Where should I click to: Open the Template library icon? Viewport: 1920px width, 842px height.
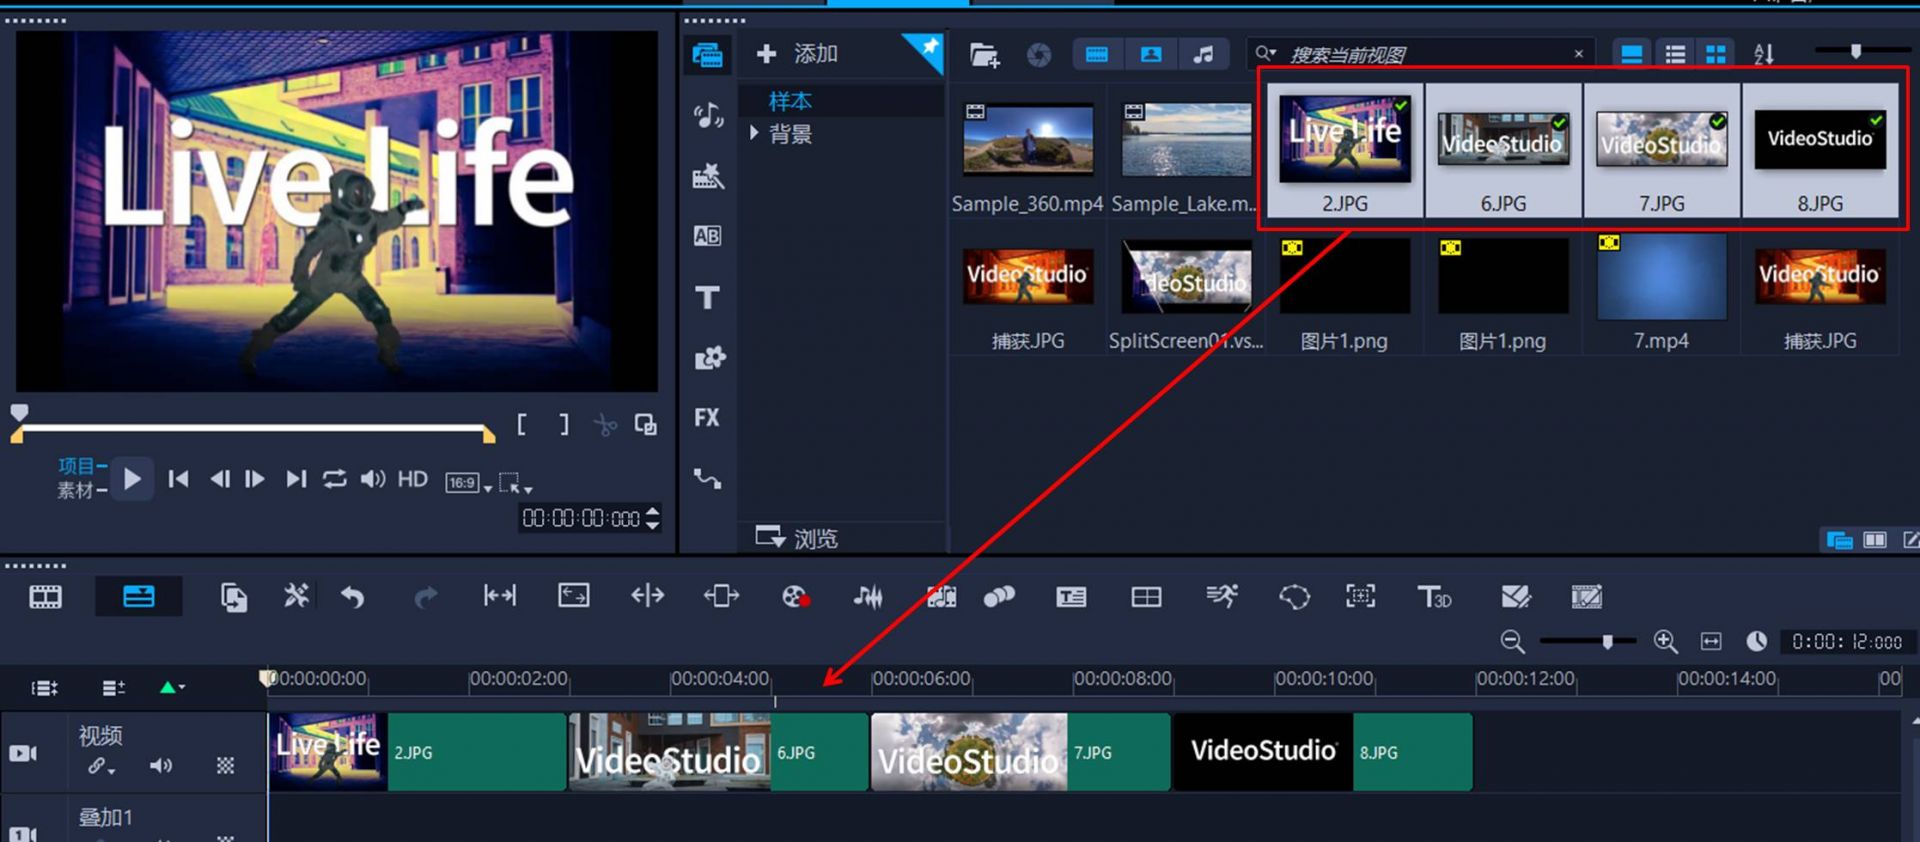pyautogui.click(x=708, y=176)
